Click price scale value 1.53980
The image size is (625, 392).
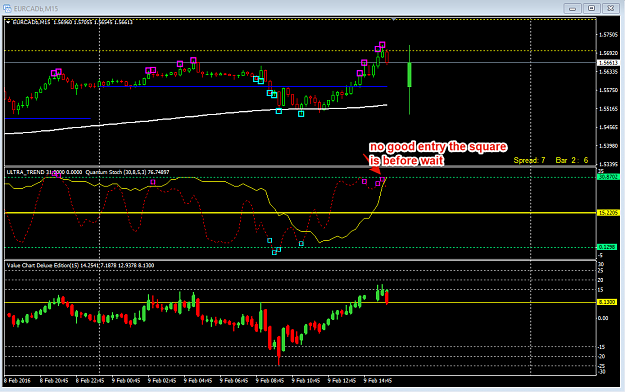(x=608, y=146)
